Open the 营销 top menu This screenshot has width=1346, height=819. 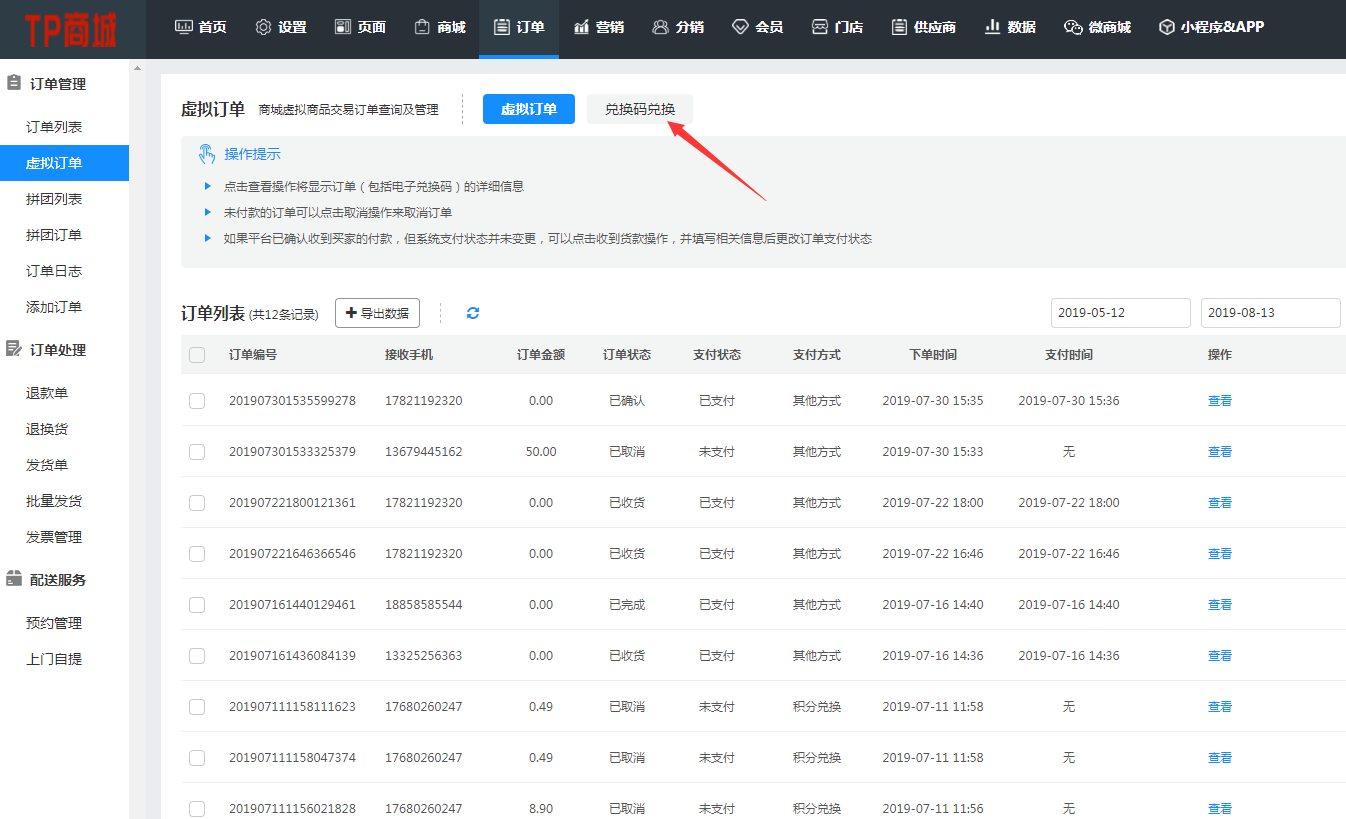(x=599, y=27)
